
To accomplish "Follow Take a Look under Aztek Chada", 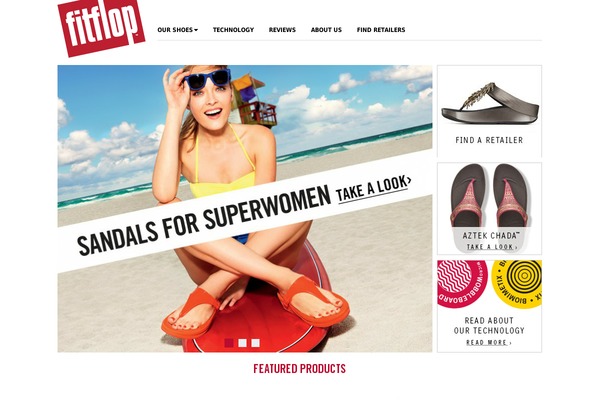I will 492,247.
